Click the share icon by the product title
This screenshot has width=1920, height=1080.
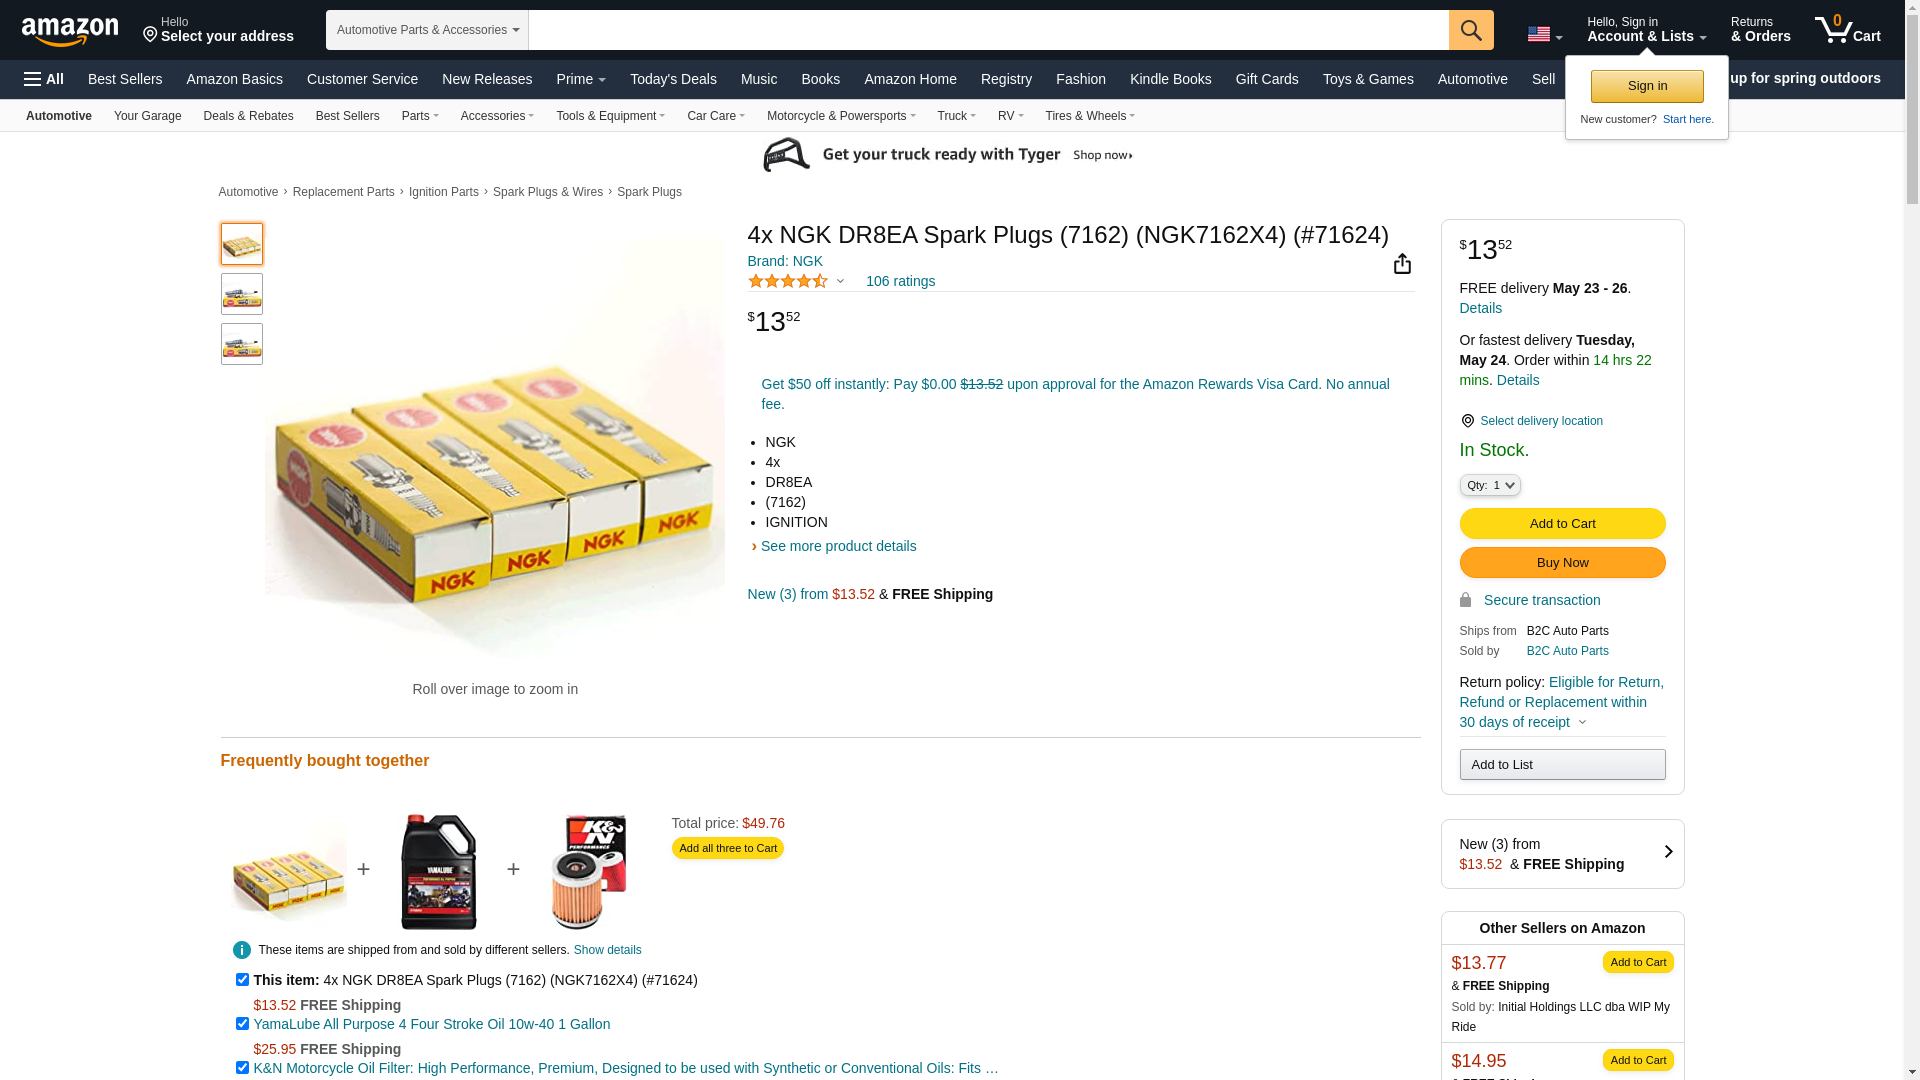[1402, 263]
